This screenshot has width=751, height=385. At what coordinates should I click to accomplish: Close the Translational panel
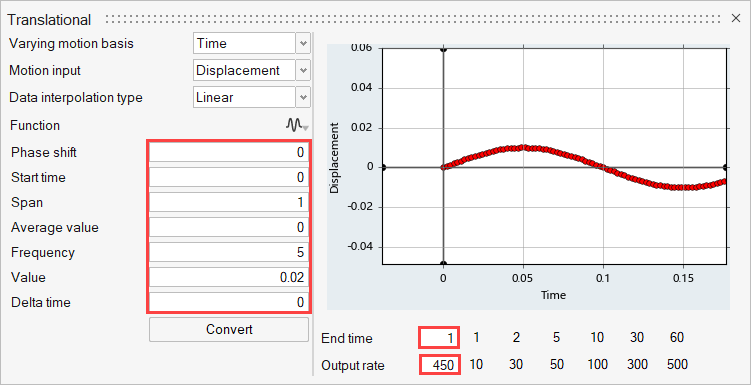click(x=736, y=19)
